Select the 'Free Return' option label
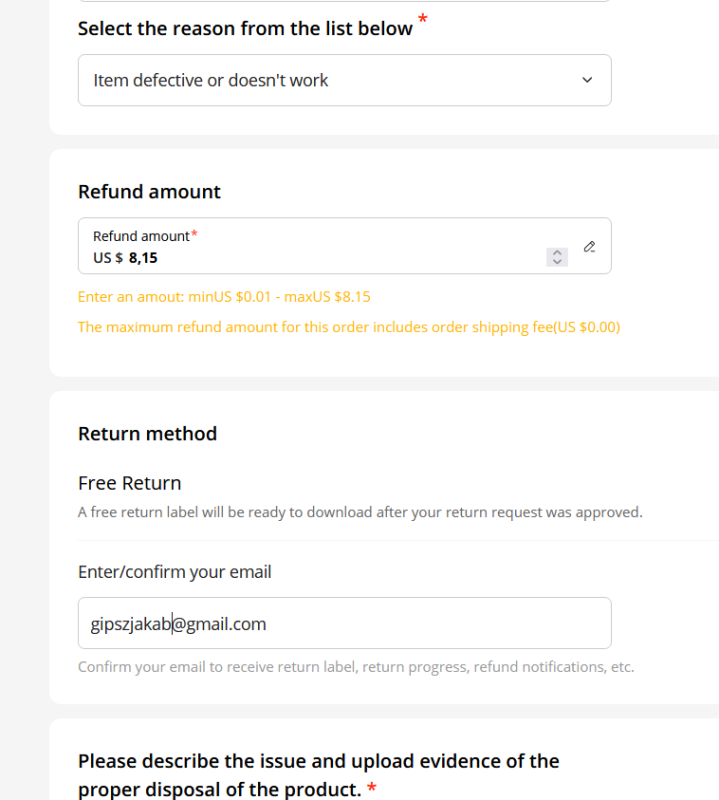Viewport: 719px width, 800px height. [x=130, y=483]
